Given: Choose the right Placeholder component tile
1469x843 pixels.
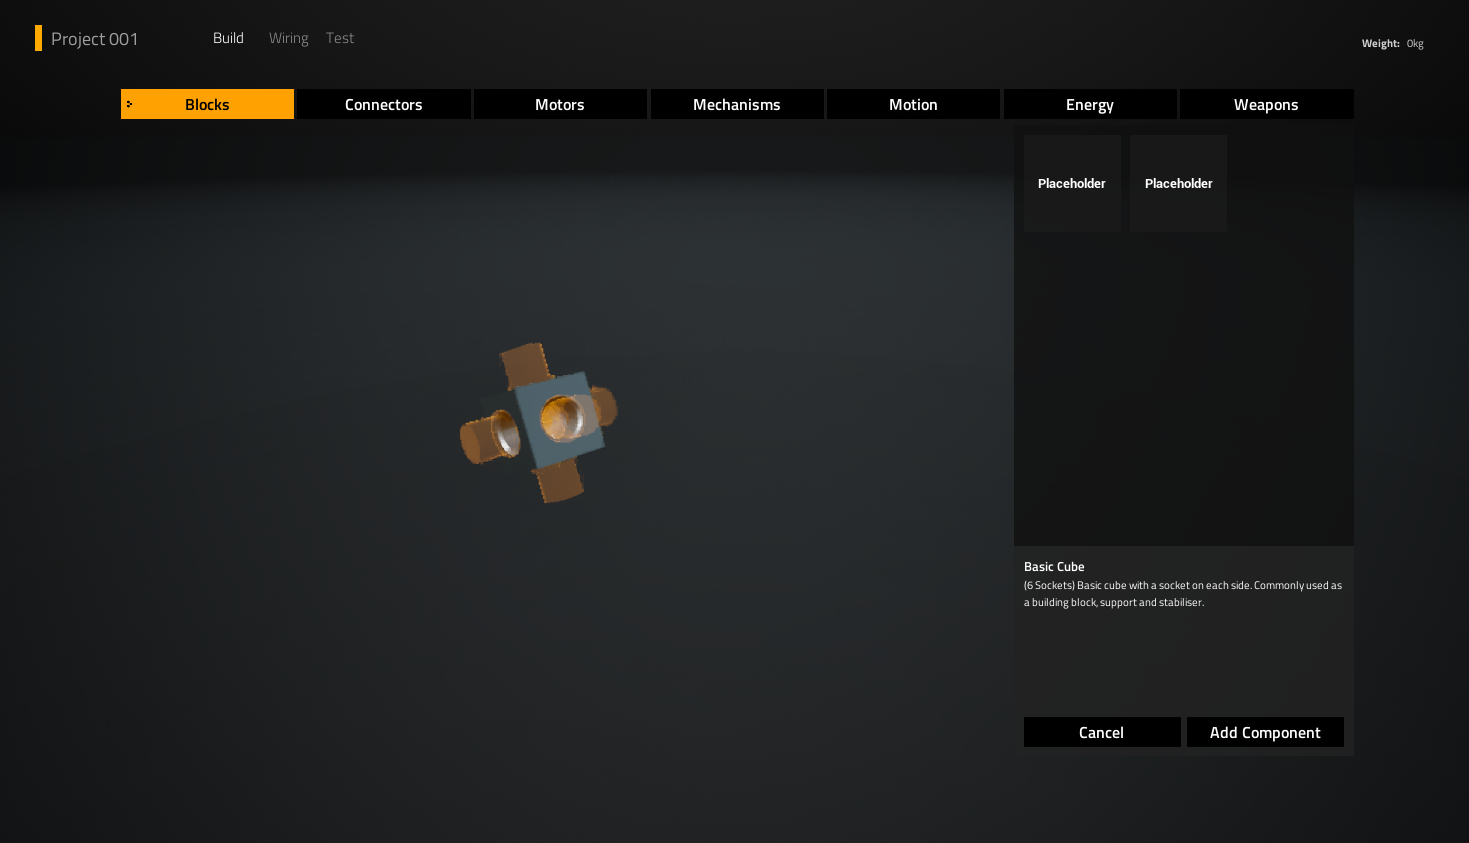Looking at the screenshot, I should tap(1178, 183).
